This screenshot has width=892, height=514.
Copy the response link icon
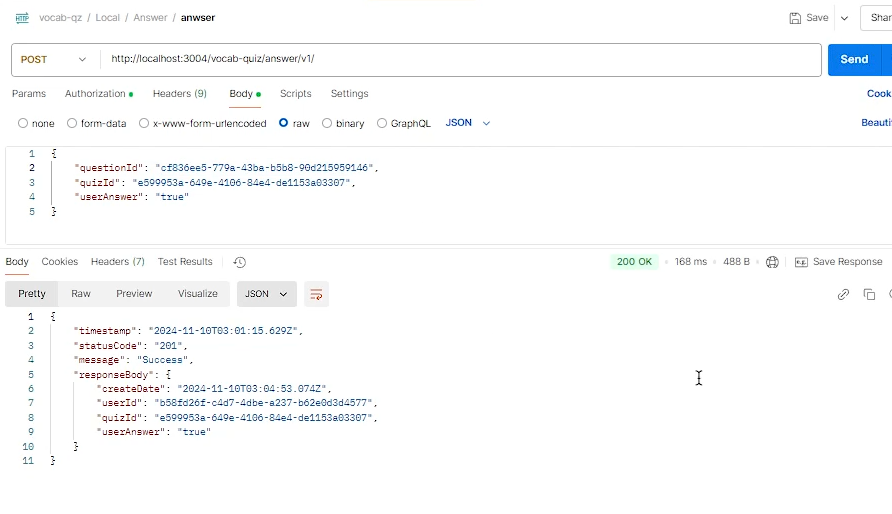coord(843,295)
